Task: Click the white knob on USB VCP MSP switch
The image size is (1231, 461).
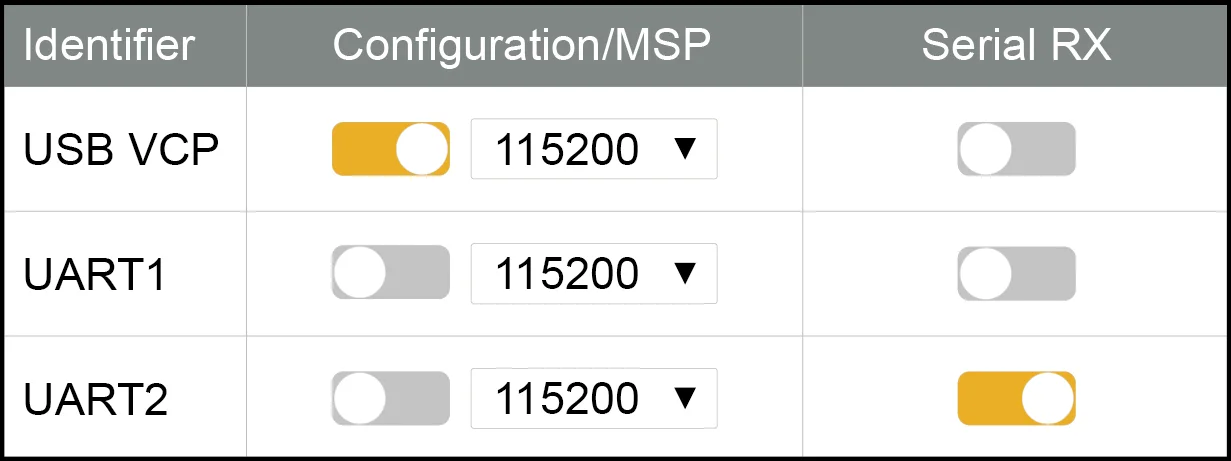Action: pos(421,149)
